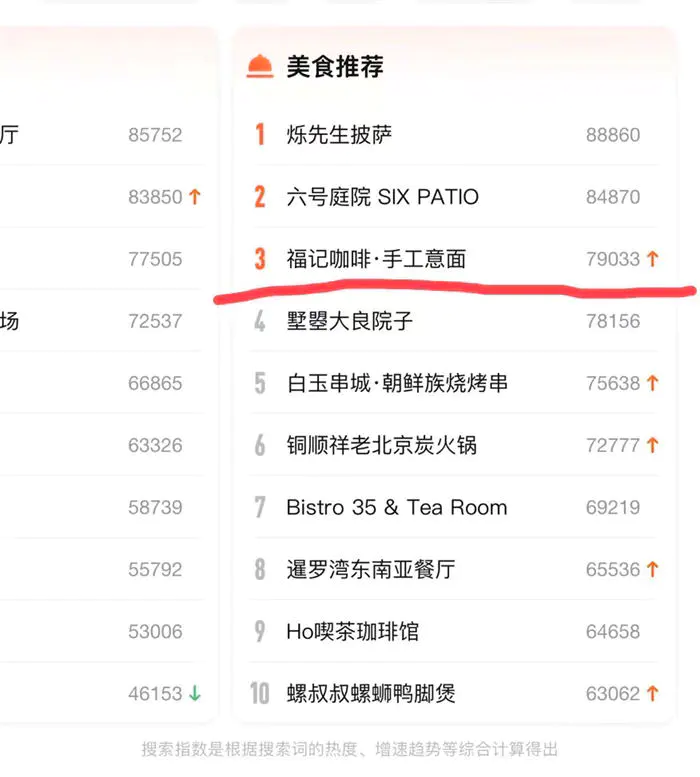Click the up arrow beside 63062
700x777 pixels.
[653, 693]
